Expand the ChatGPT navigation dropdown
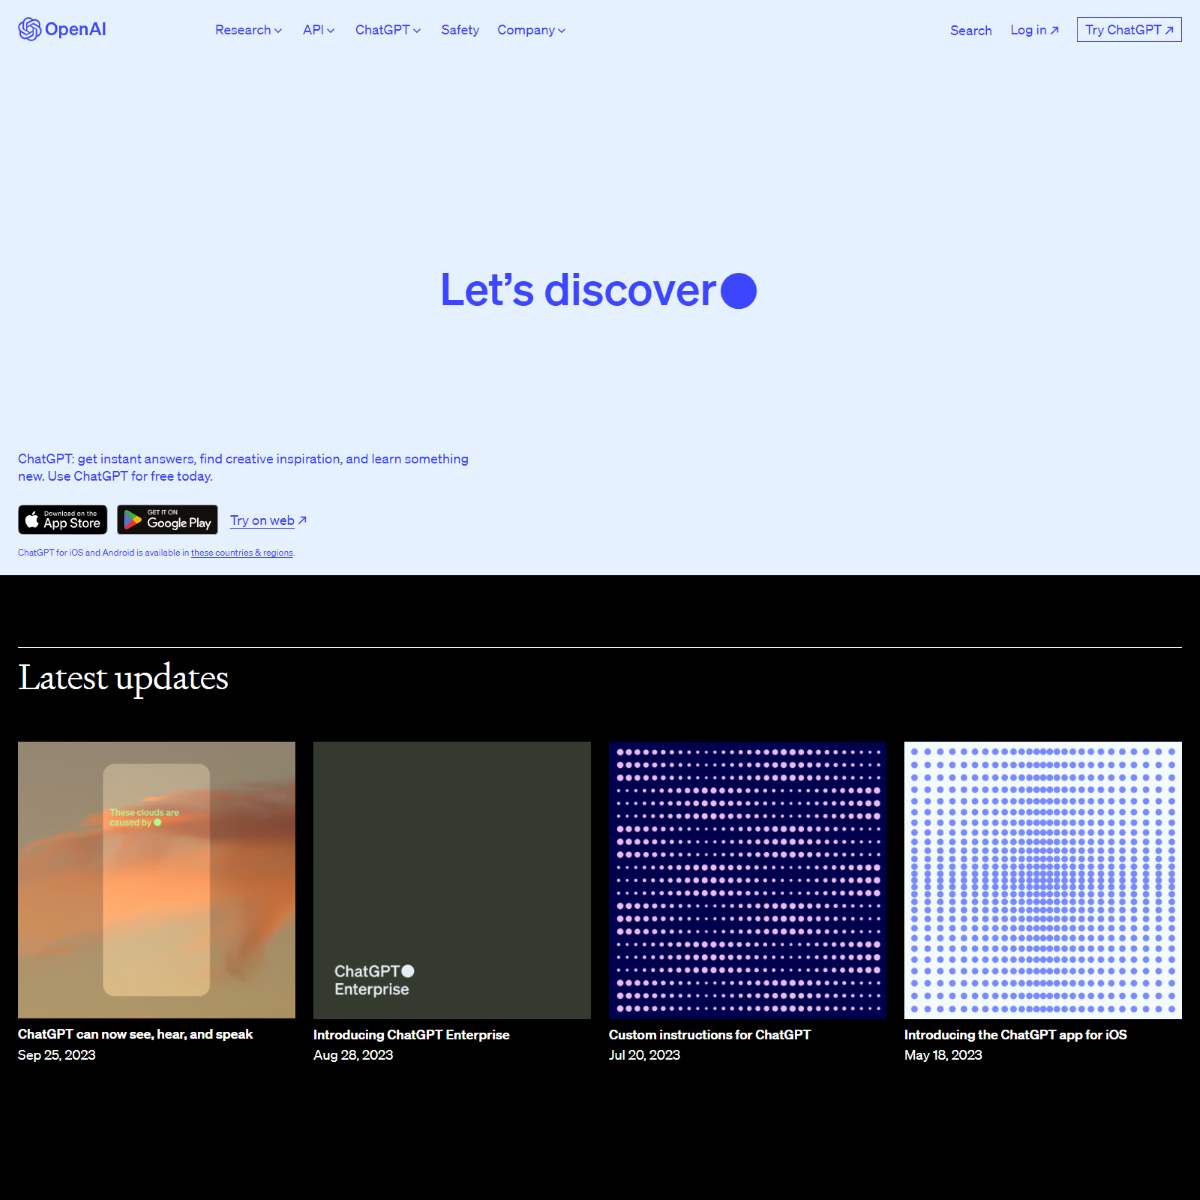Viewport: 1200px width, 1200px height. point(388,30)
